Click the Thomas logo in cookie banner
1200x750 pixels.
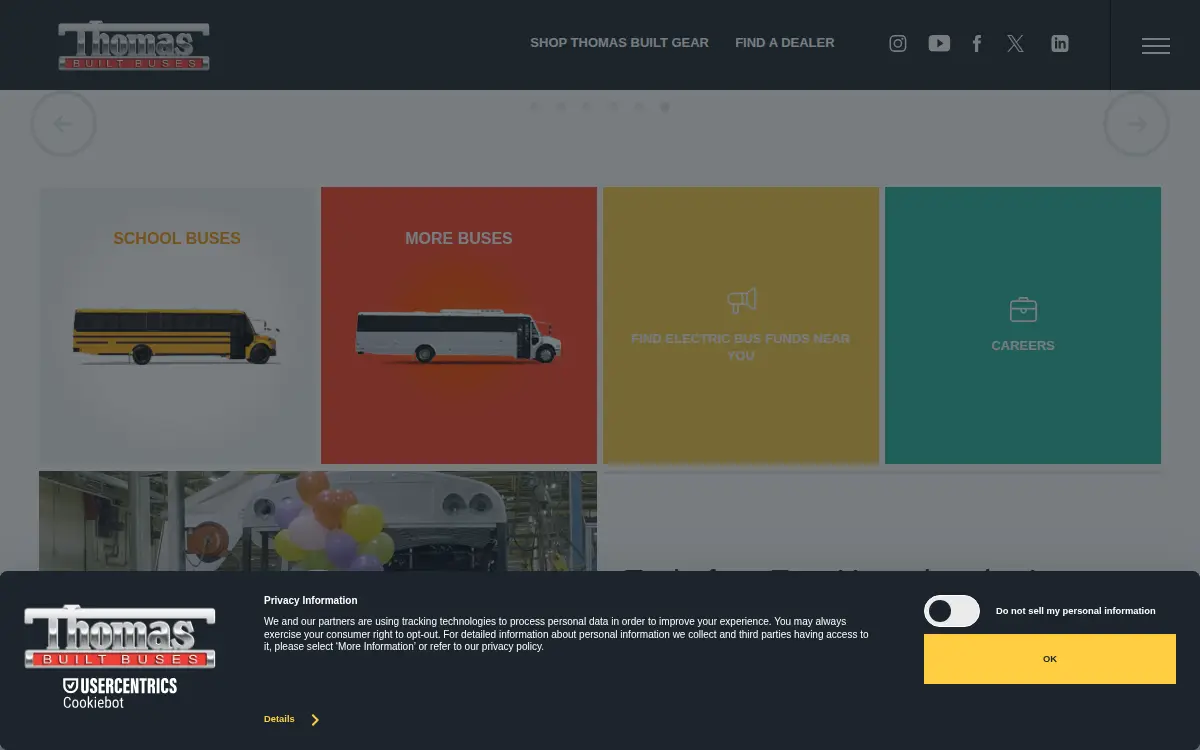(120, 636)
